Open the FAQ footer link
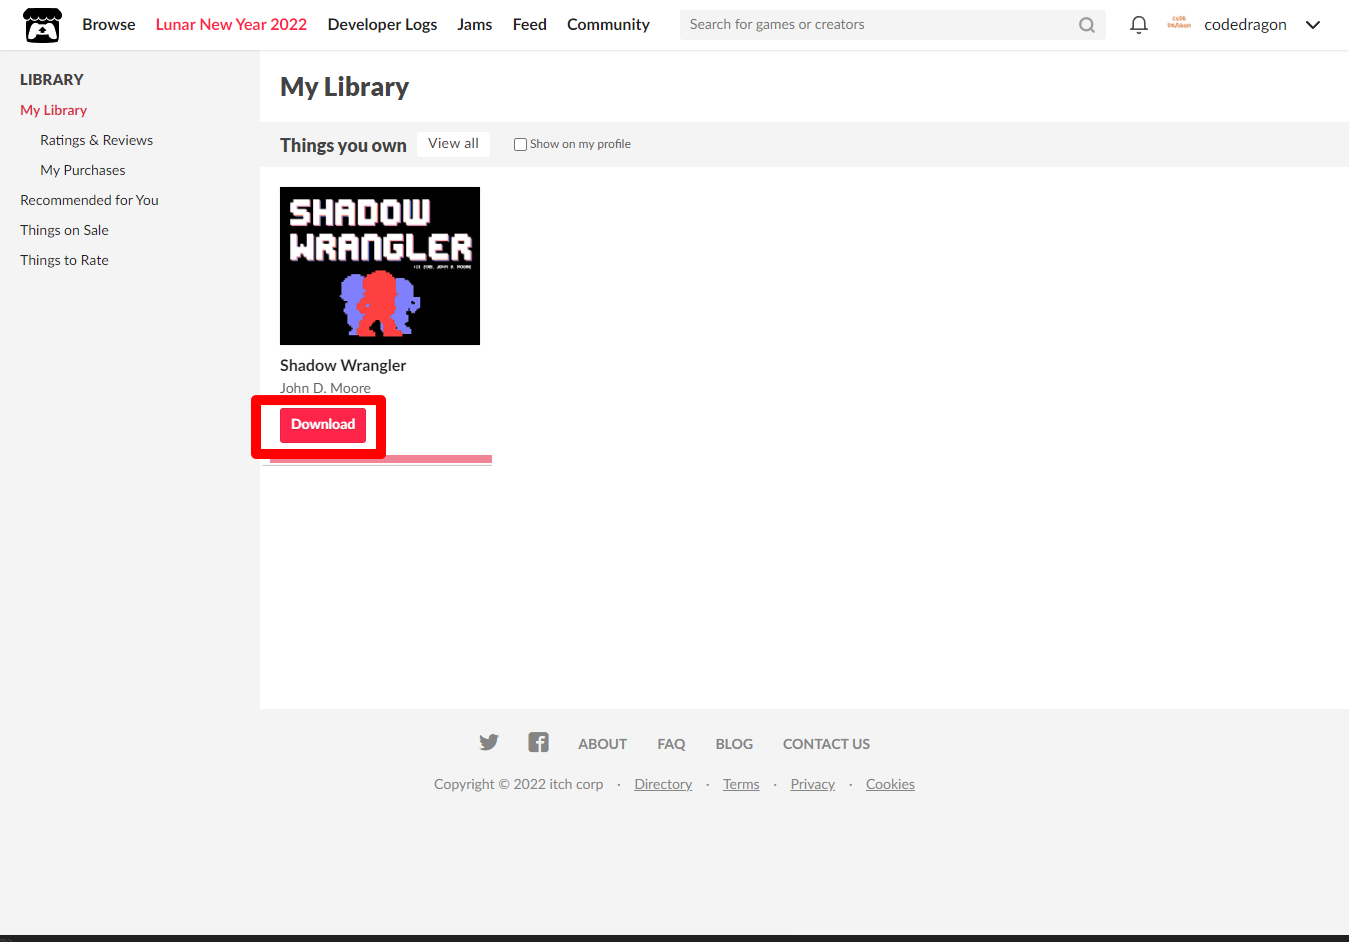 671,744
